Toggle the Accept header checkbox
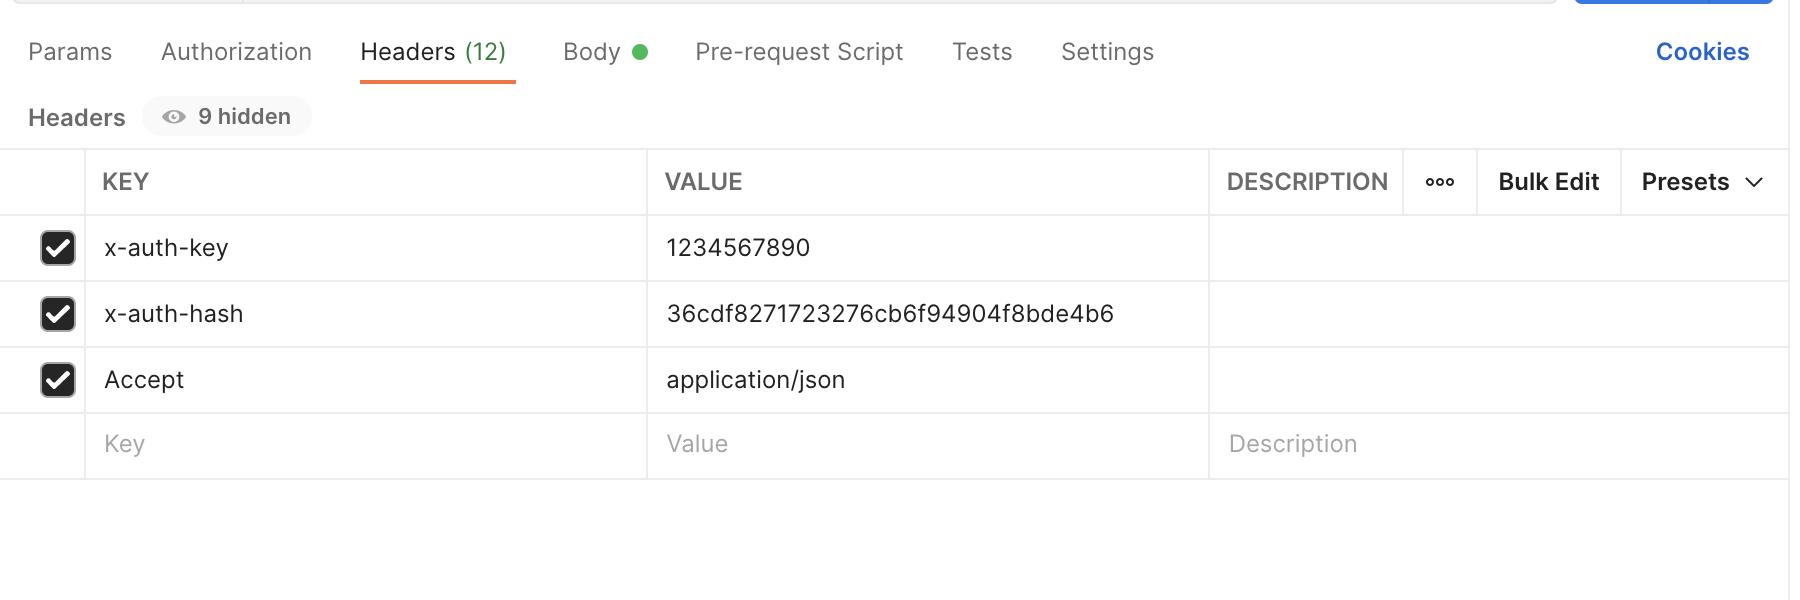The image size is (1800, 600). [58, 380]
